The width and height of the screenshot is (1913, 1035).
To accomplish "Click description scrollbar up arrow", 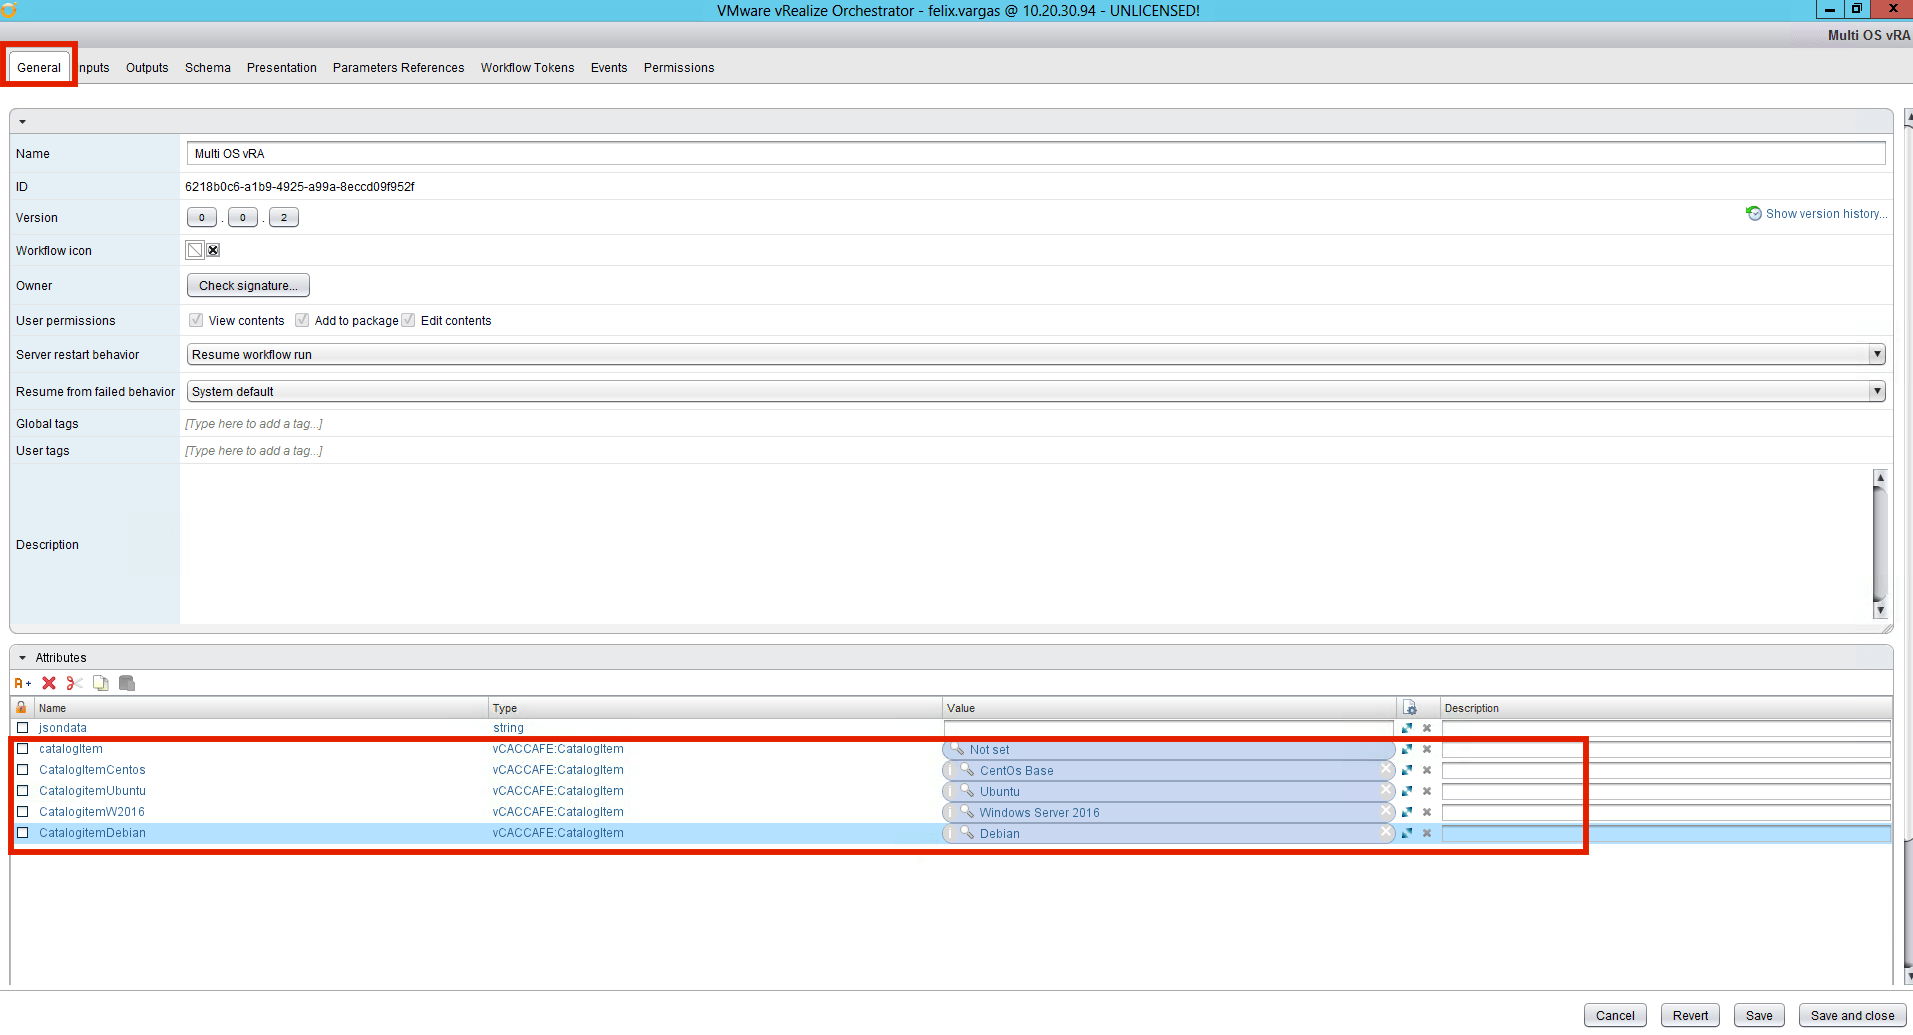I will pos(1880,478).
